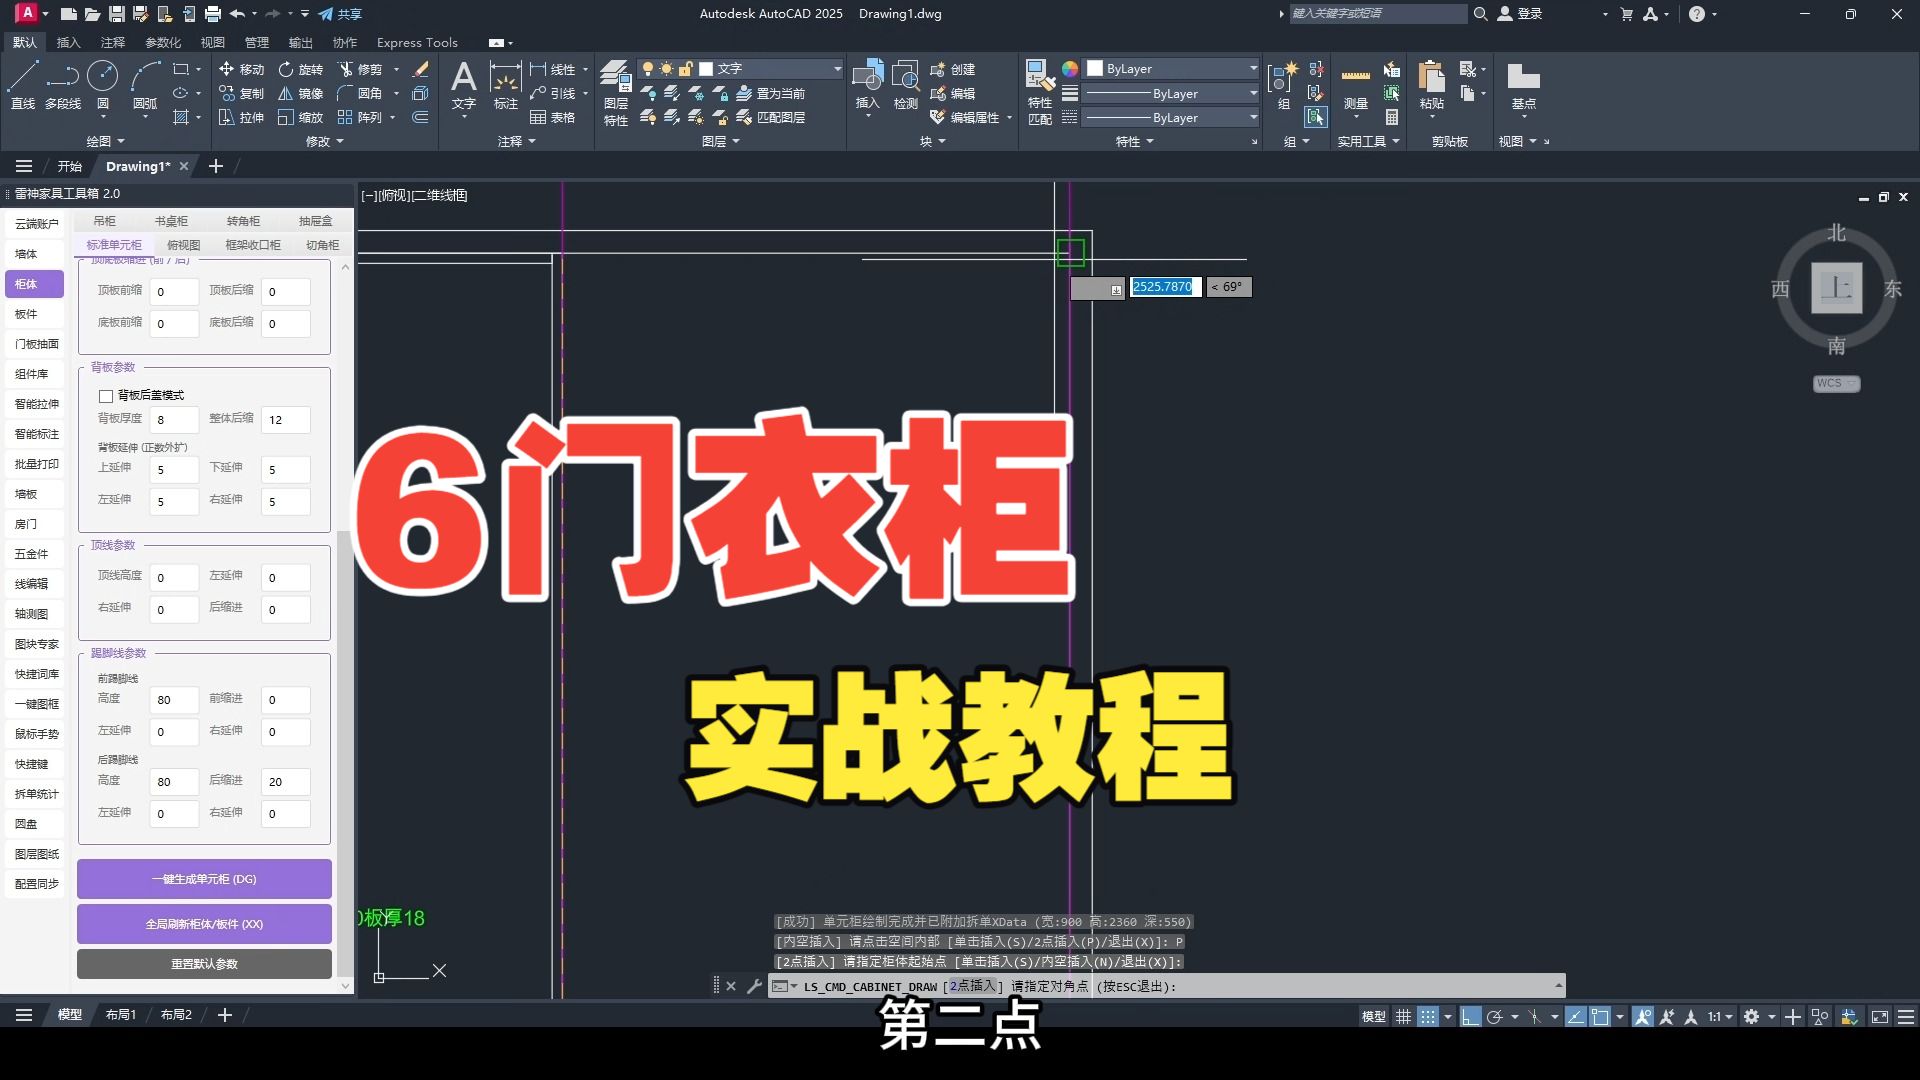The image size is (1920, 1080).
Task: Toggle the 背板后盖模式 checkbox
Action: (106, 396)
